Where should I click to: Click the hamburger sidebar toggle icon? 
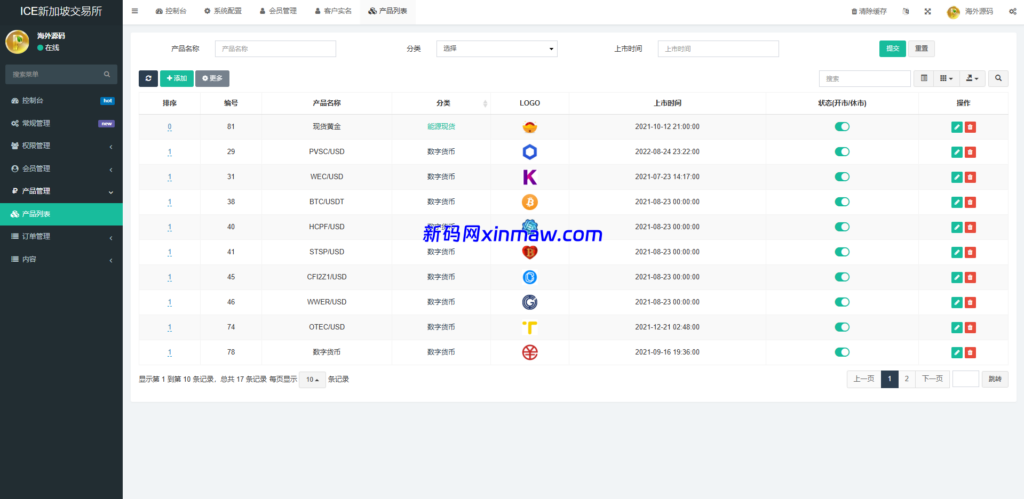135,11
